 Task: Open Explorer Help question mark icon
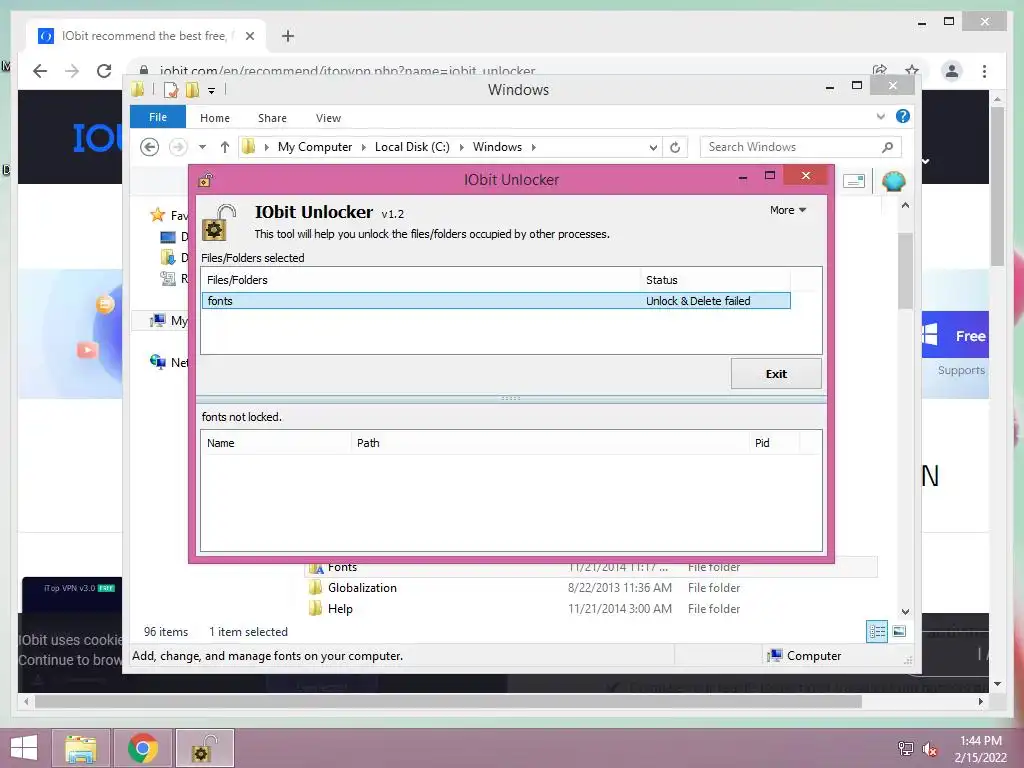(x=903, y=116)
